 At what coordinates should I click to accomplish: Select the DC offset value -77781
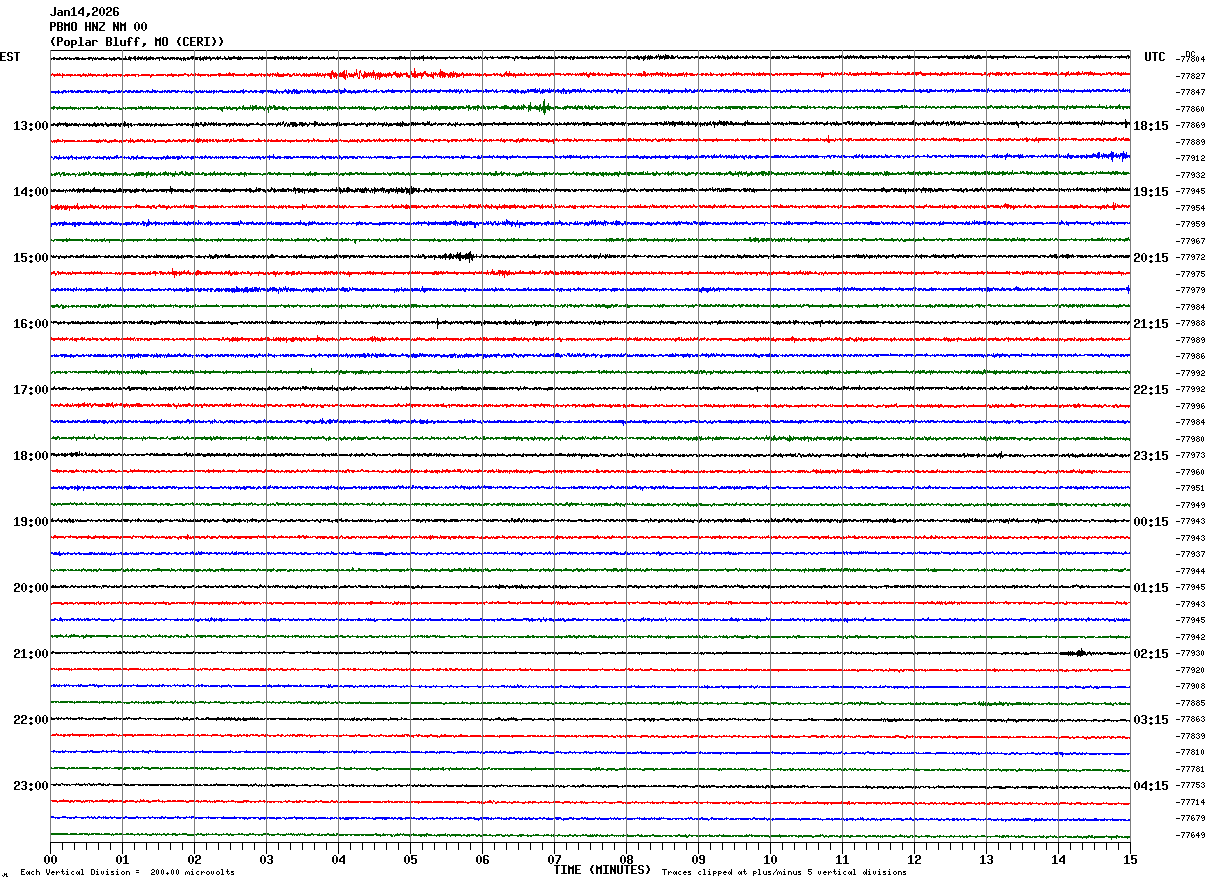click(1190, 769)
